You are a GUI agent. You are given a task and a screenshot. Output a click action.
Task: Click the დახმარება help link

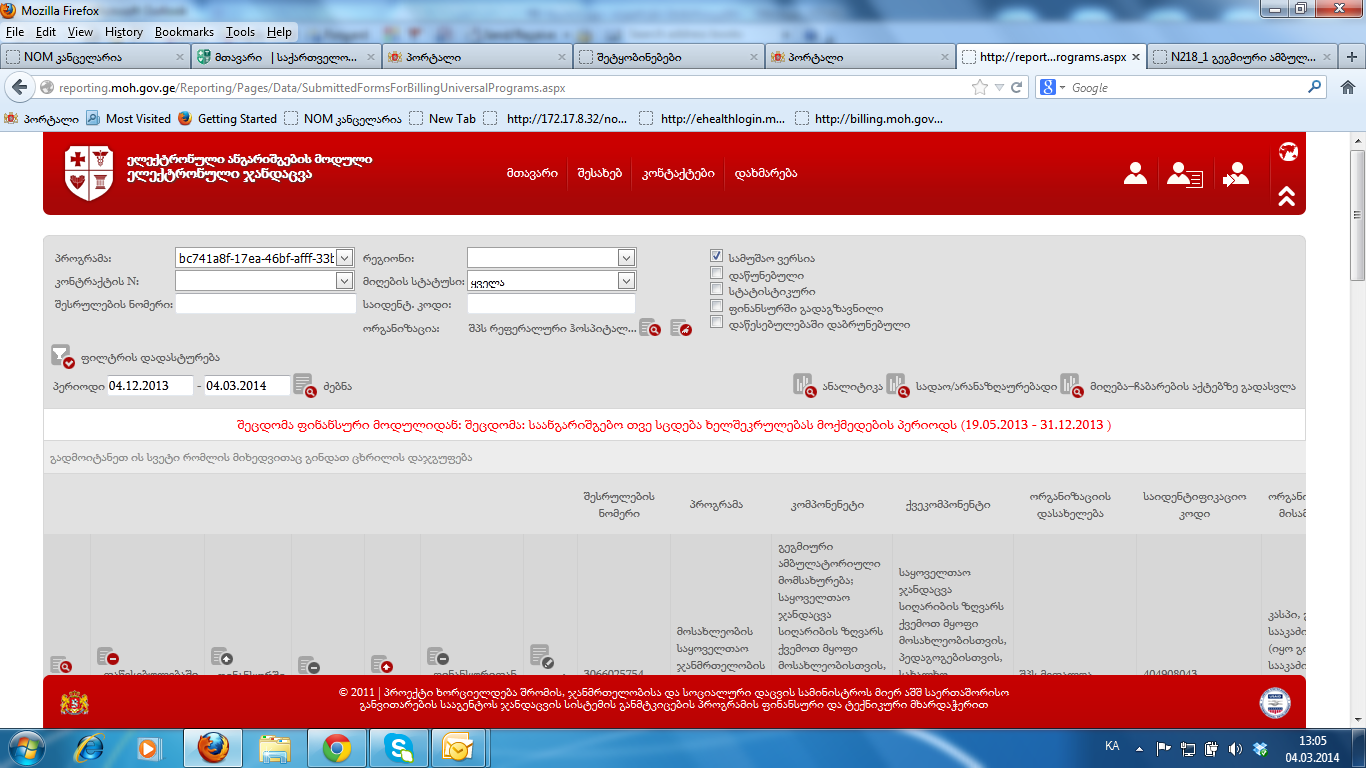click(x=765, y=173)
